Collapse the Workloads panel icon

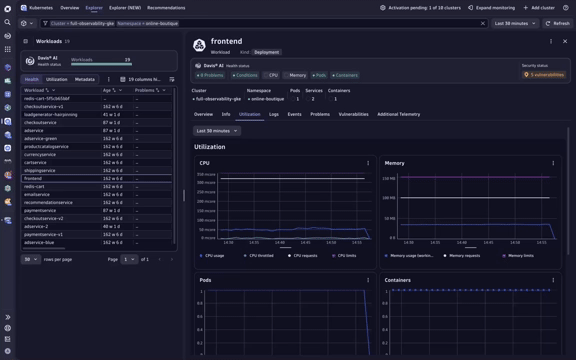(26, 41)
